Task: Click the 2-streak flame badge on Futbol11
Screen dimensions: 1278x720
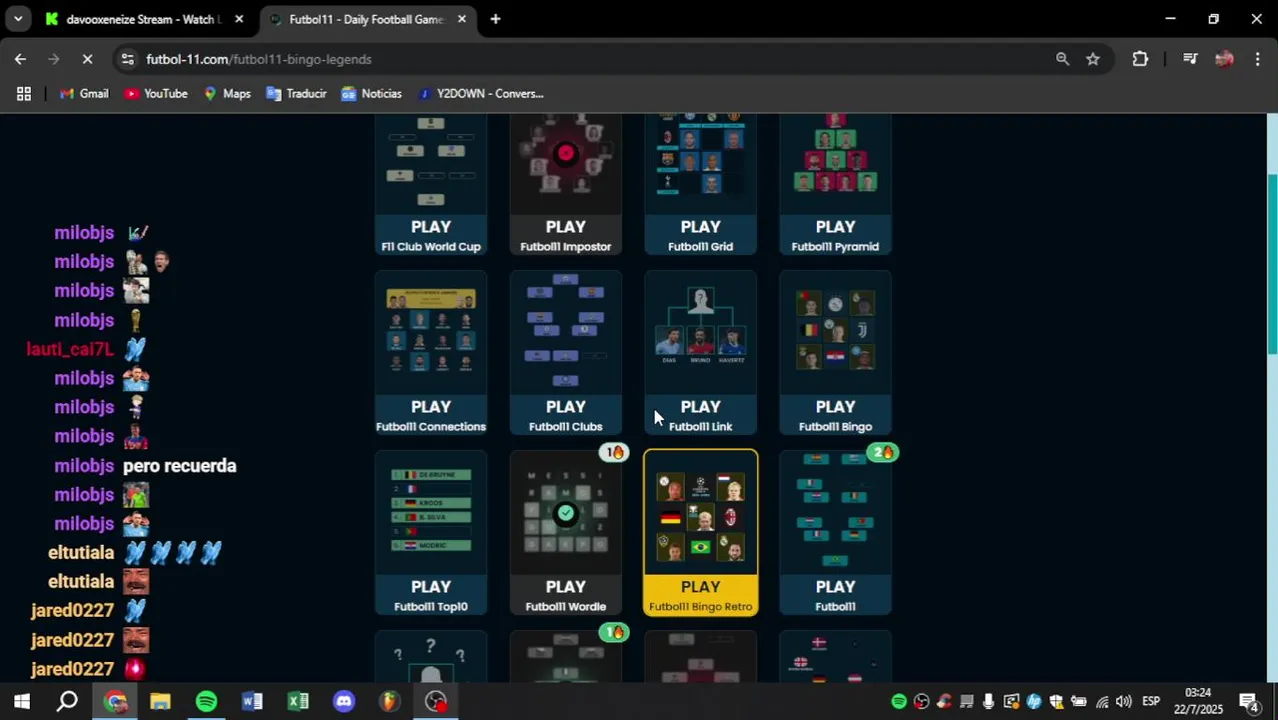Action: 882,452
